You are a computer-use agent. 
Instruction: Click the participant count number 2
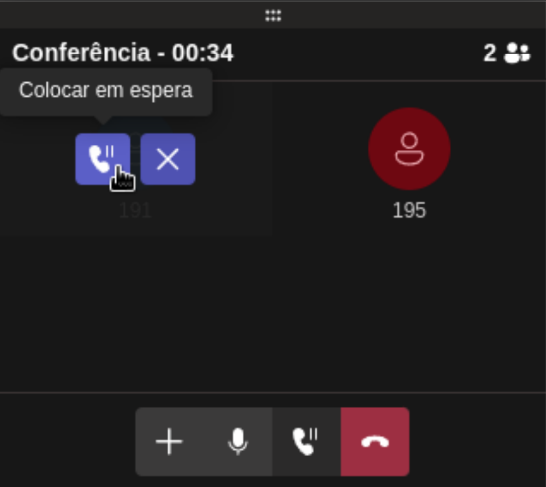pos(490,53)
